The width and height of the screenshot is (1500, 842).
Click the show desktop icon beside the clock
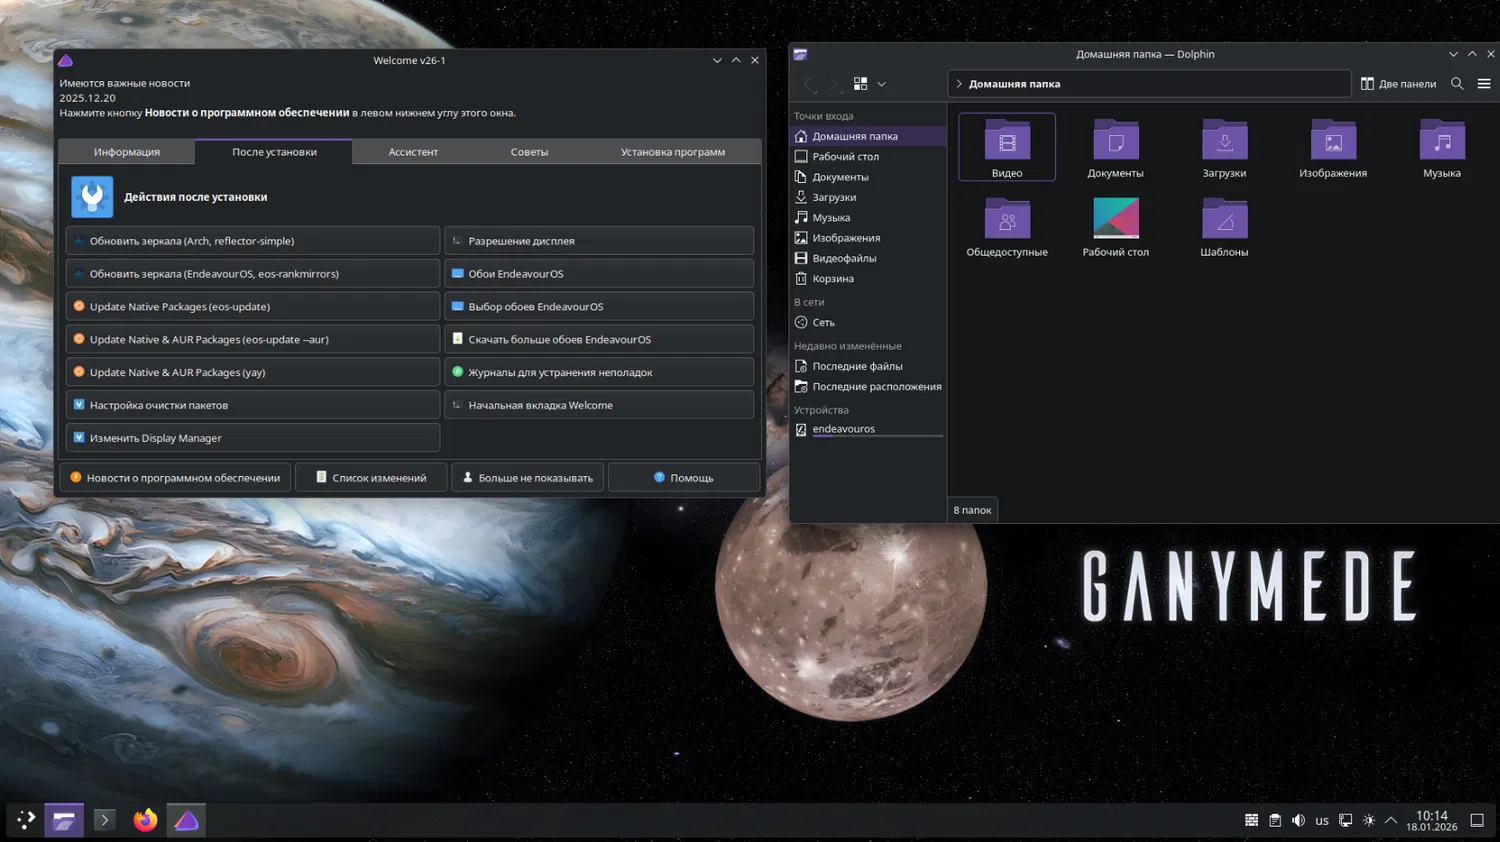pos(1477,820)
